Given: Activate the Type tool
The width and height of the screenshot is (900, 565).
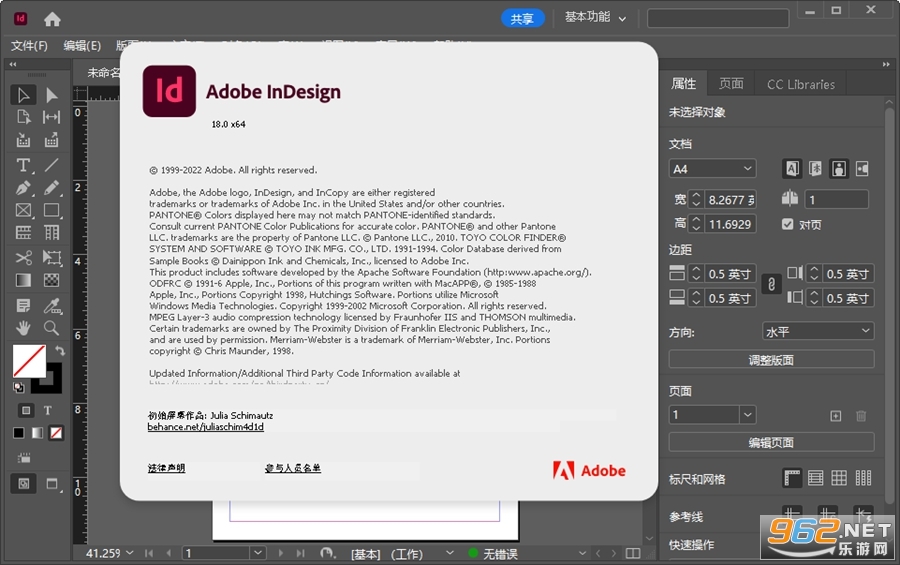Looking at the screenshot, I should click(23, 165).
